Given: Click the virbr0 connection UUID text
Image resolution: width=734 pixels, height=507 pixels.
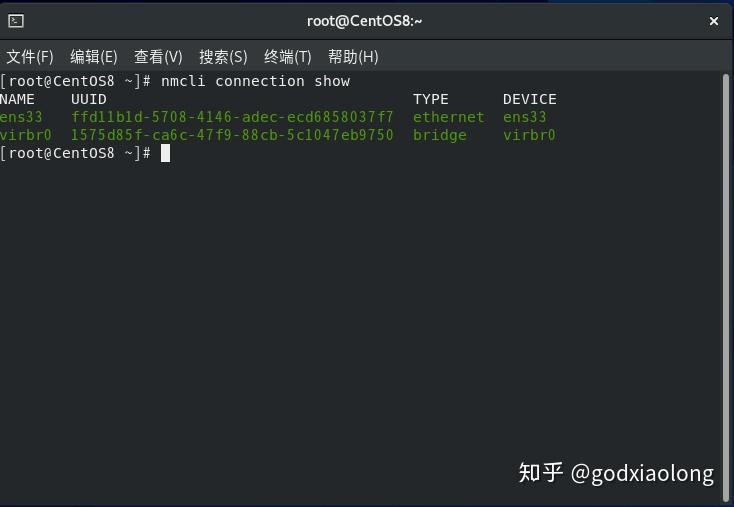Looking at the screenshot, I should pyautogui.click(x=232, y=135).
